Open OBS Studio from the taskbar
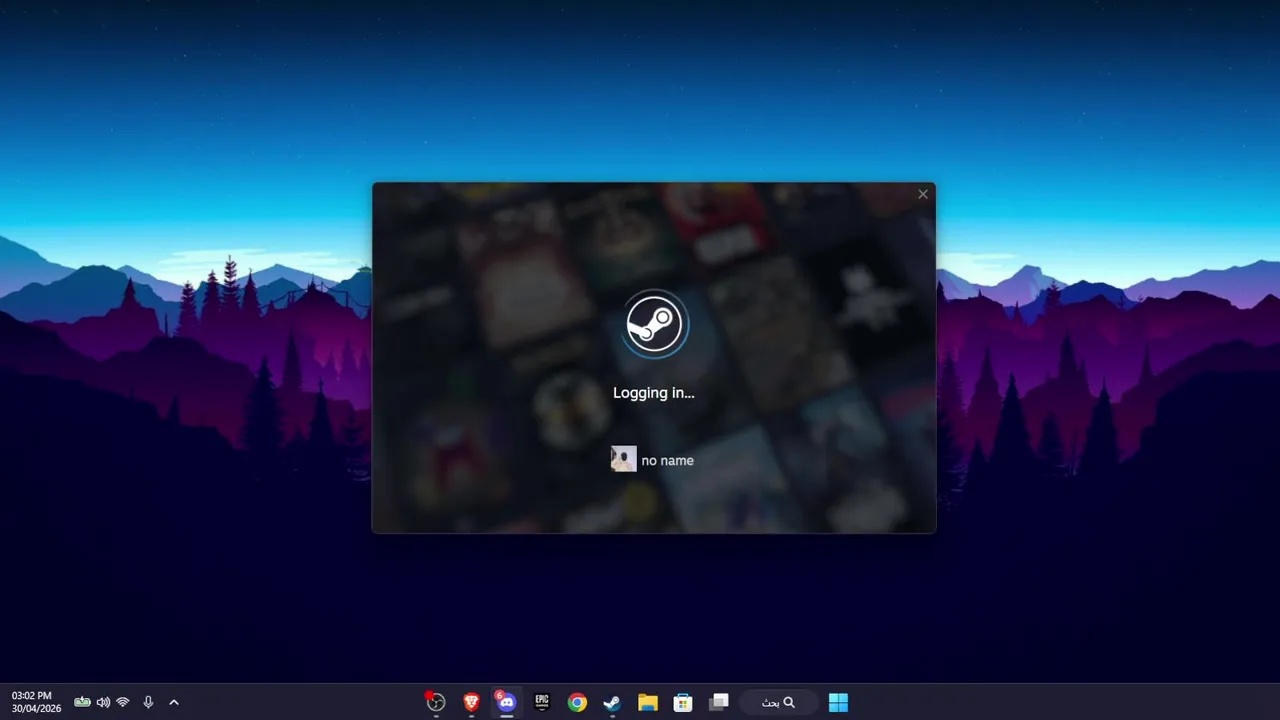Screen dimensions: 1280x720 [435, 702]
